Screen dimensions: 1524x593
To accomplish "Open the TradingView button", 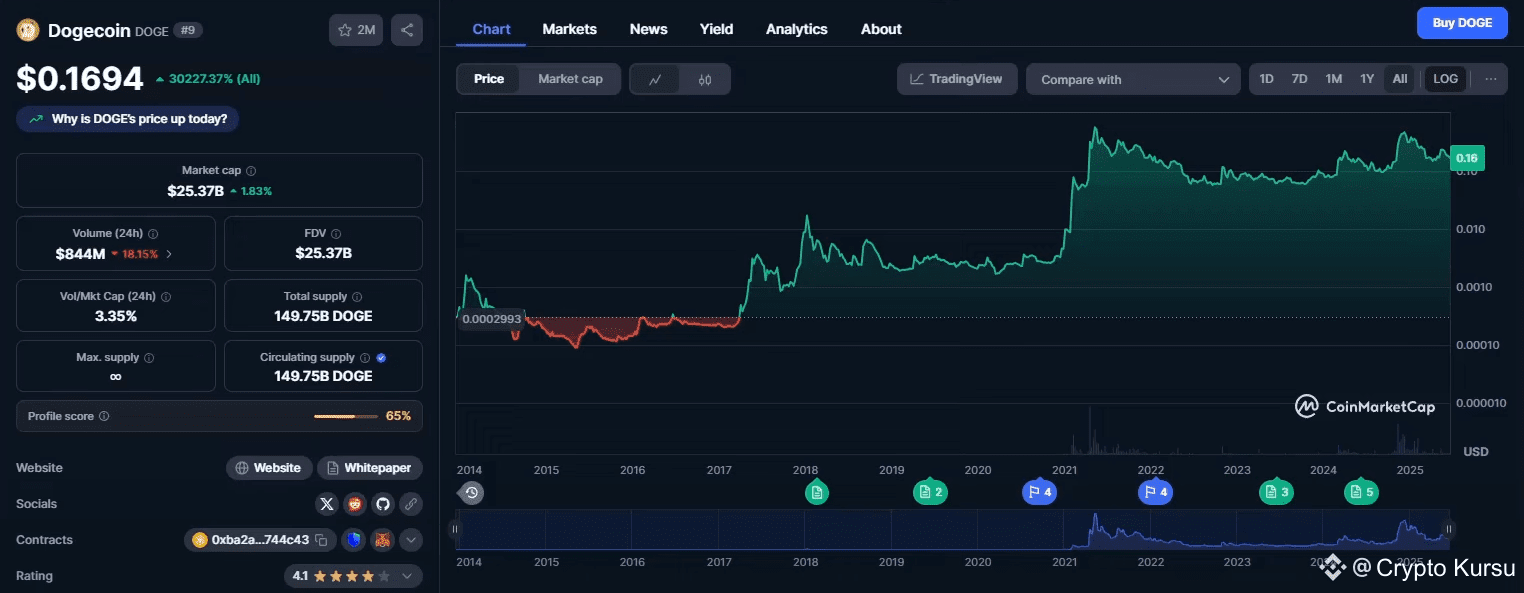I will 957,79.
